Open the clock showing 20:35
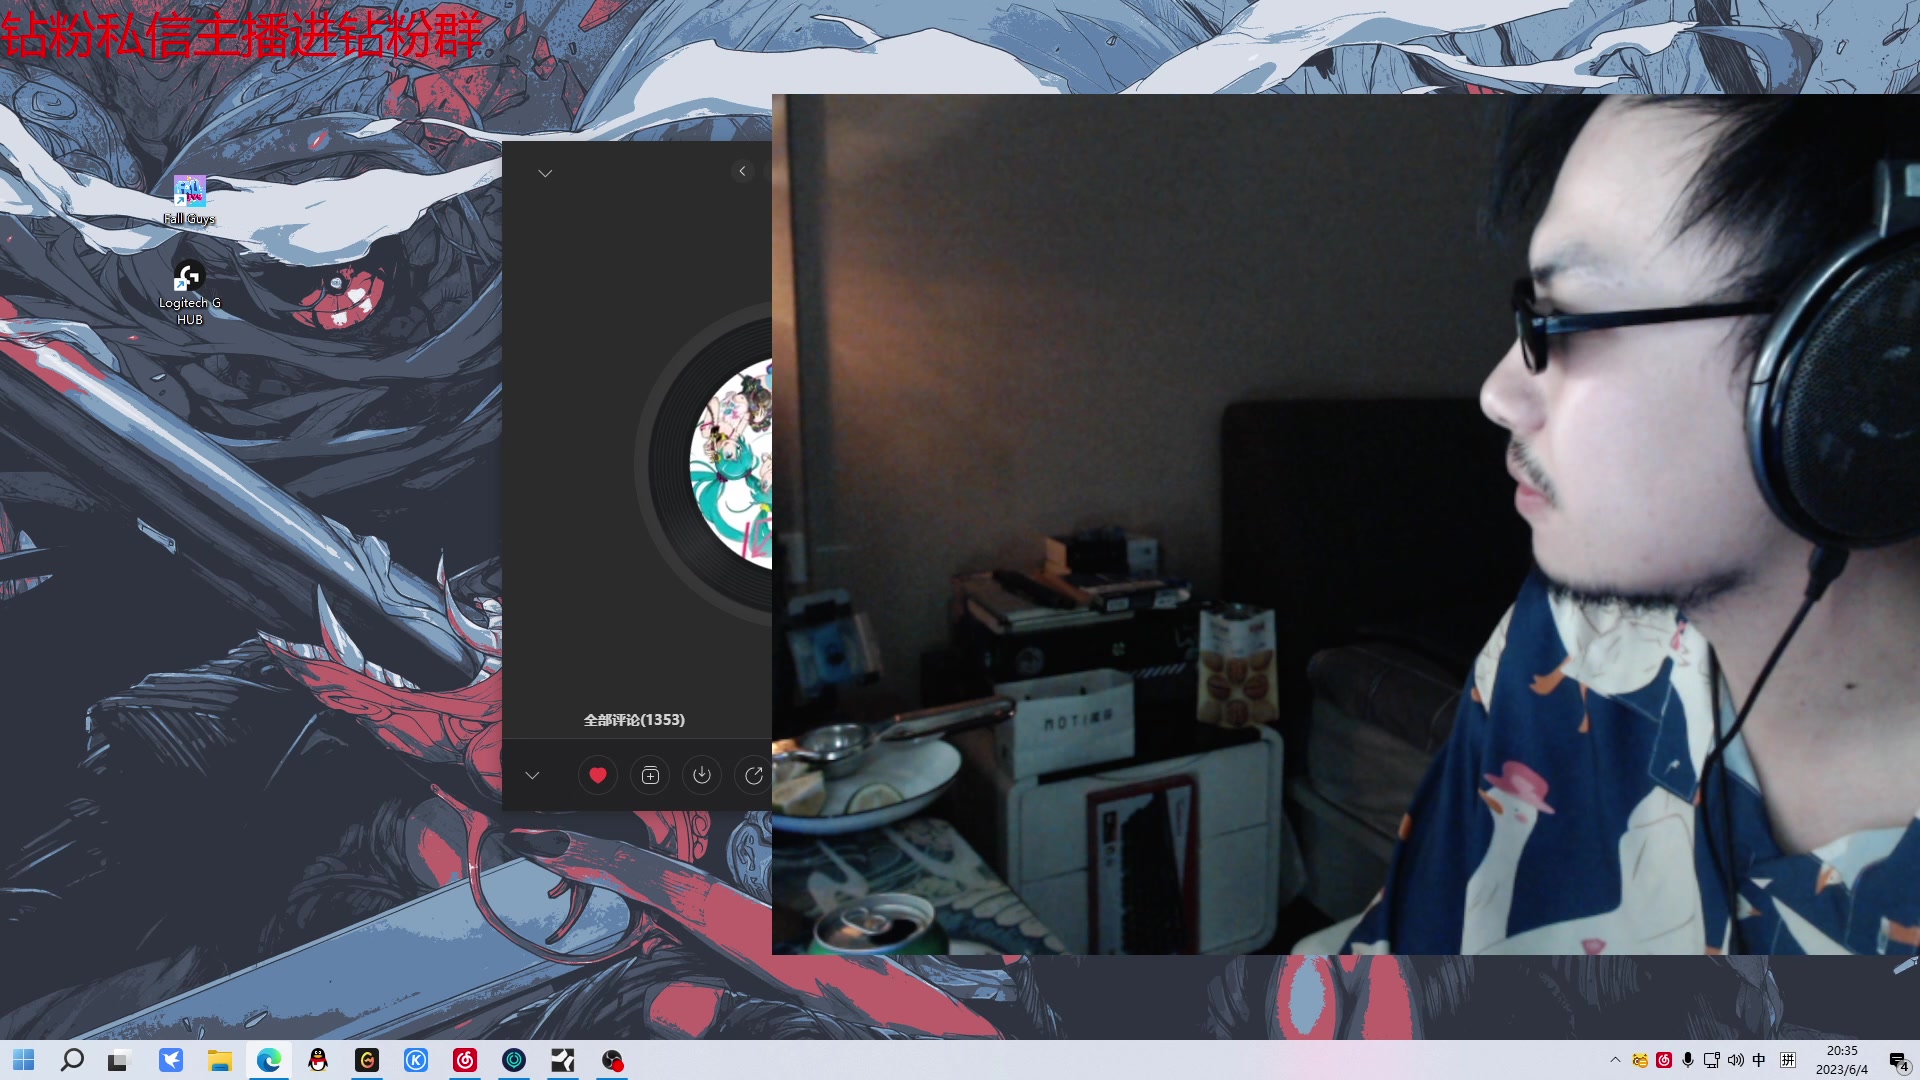 (1841, 1060)
